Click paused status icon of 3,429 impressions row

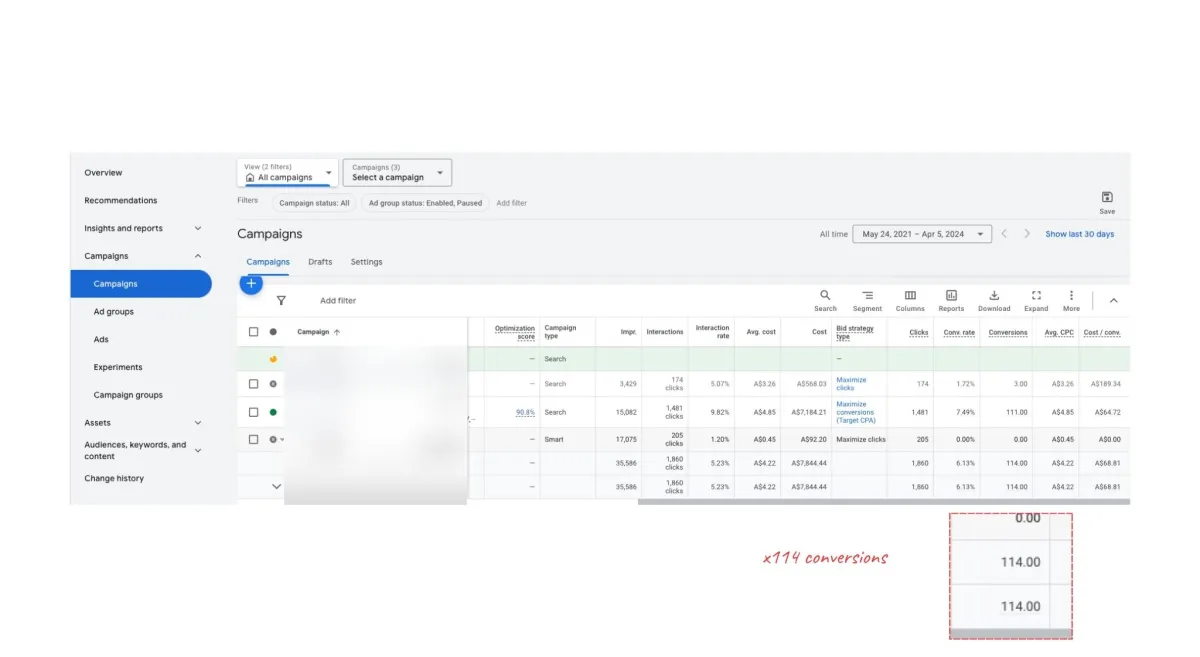pyautogui.click(x=273, y=384)
